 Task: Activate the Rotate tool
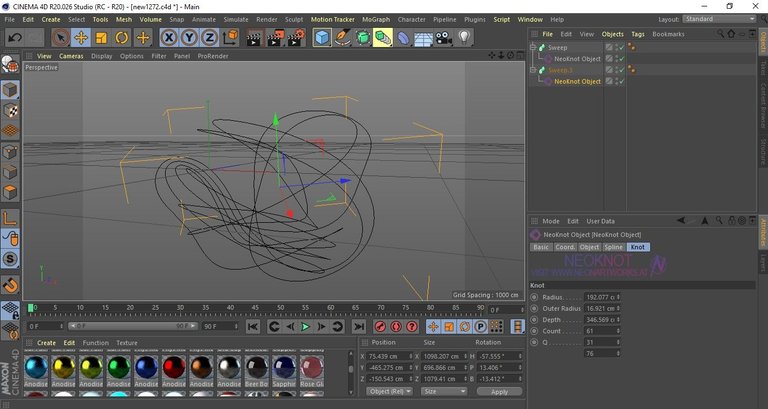121,38
